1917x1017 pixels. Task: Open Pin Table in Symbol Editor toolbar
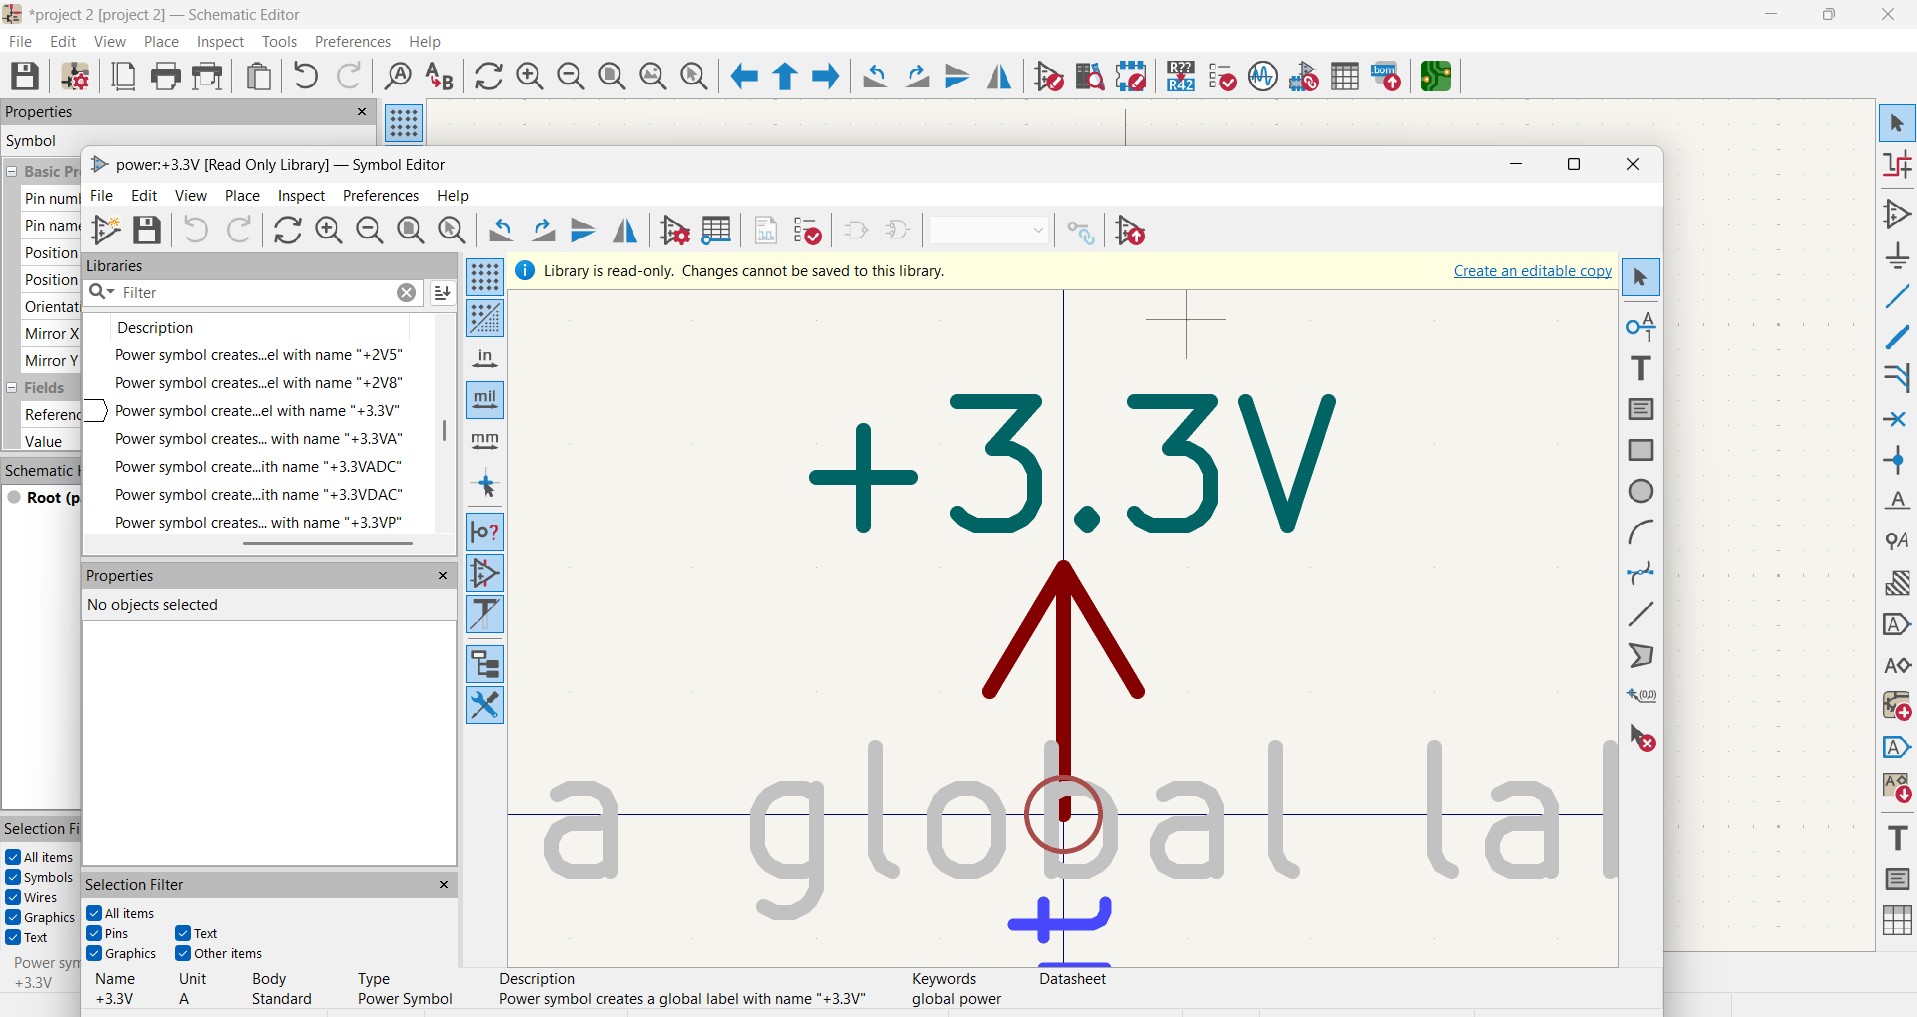click(x=717, y=231)
